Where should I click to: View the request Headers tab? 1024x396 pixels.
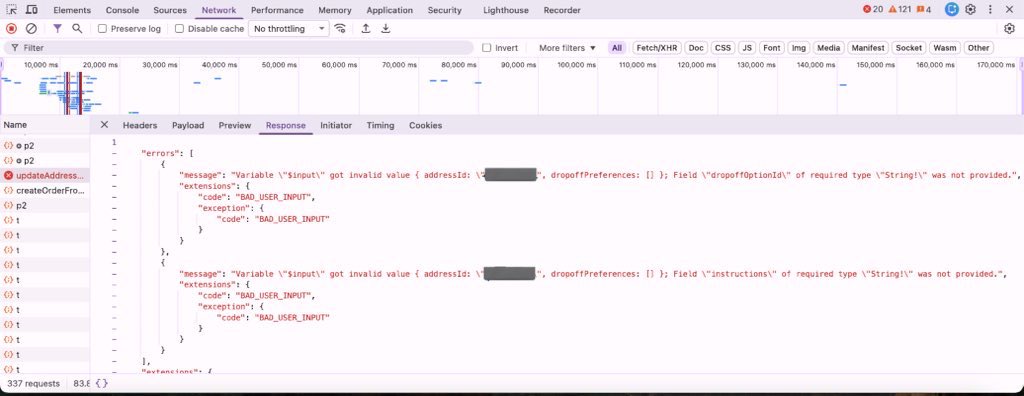140,125
